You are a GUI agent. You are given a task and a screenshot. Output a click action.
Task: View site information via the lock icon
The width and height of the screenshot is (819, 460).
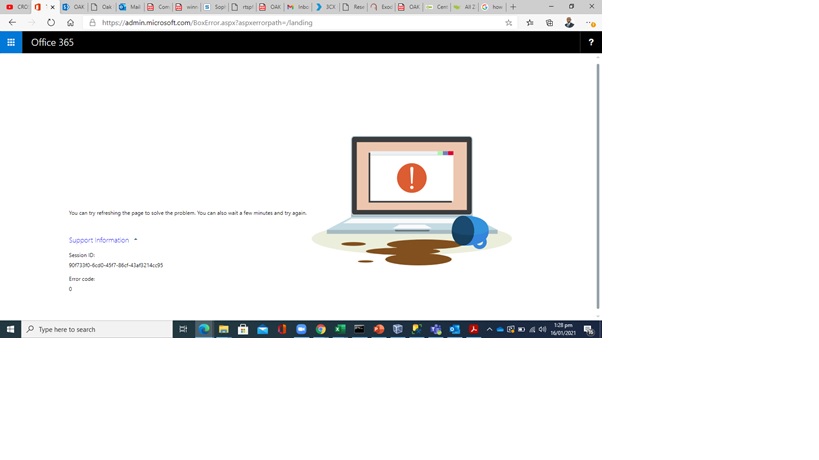pyautogui.click(x=92, y=22)
